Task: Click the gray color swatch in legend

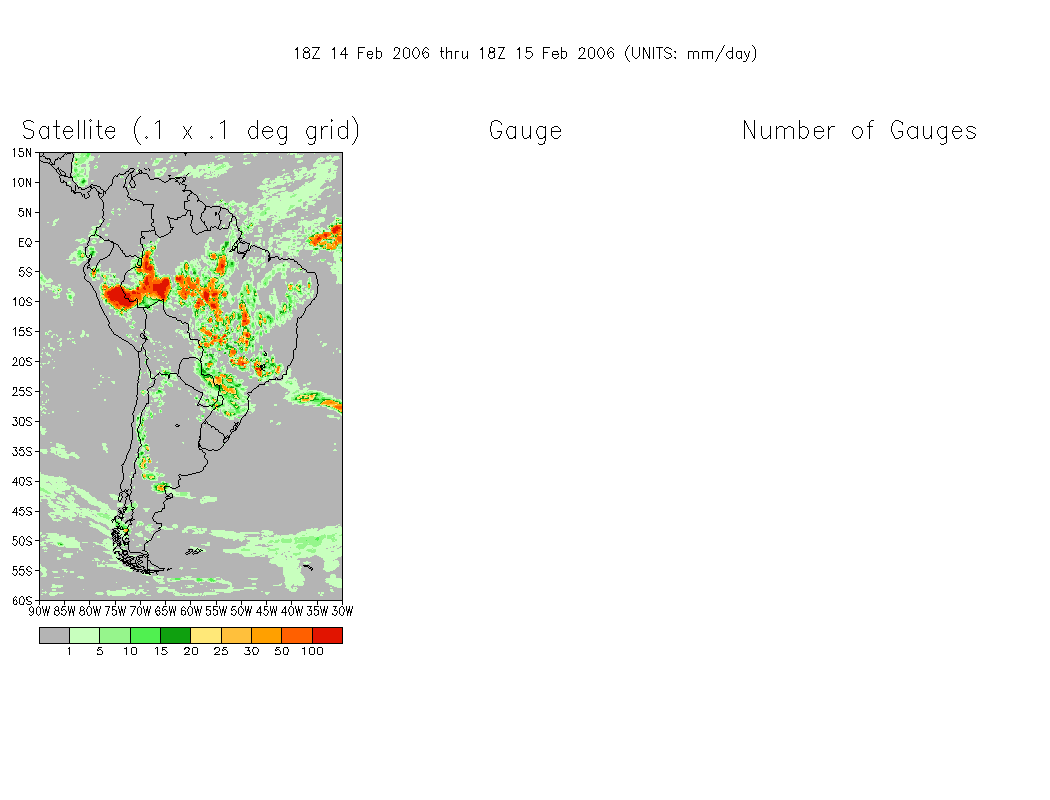Action: [x=54, y=635]
